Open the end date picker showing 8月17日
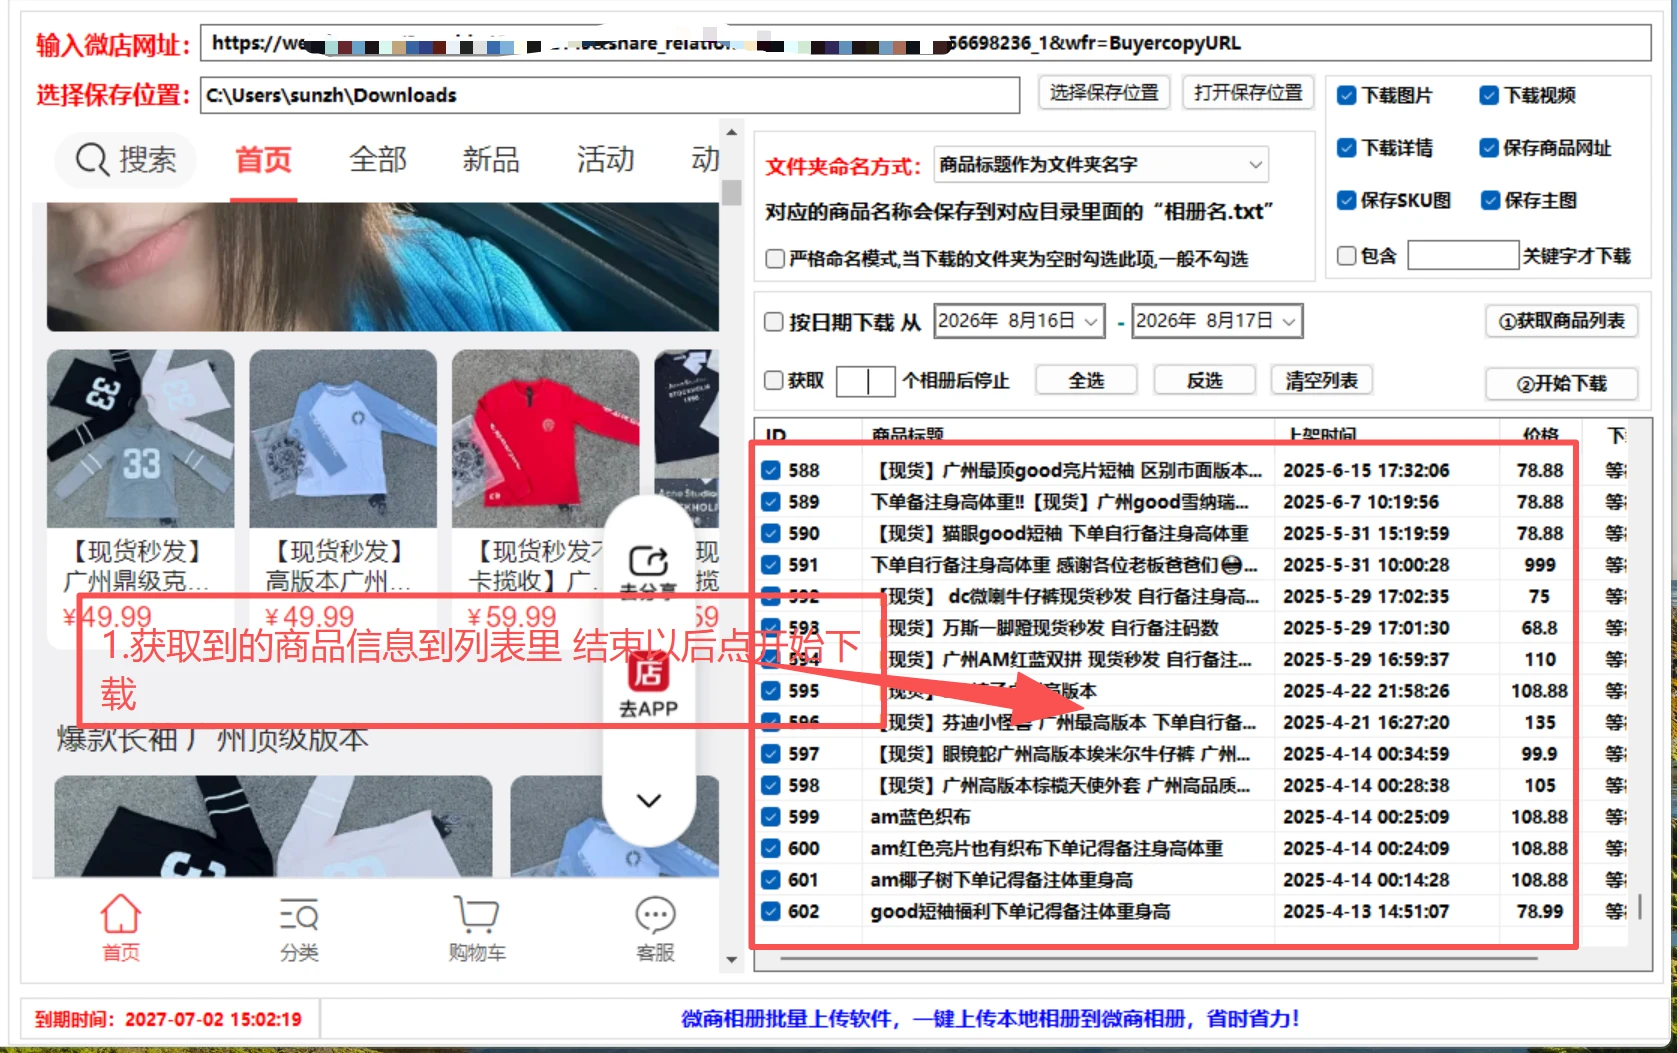This screenshot has height=1053, width=1677. coord(1217,321)
